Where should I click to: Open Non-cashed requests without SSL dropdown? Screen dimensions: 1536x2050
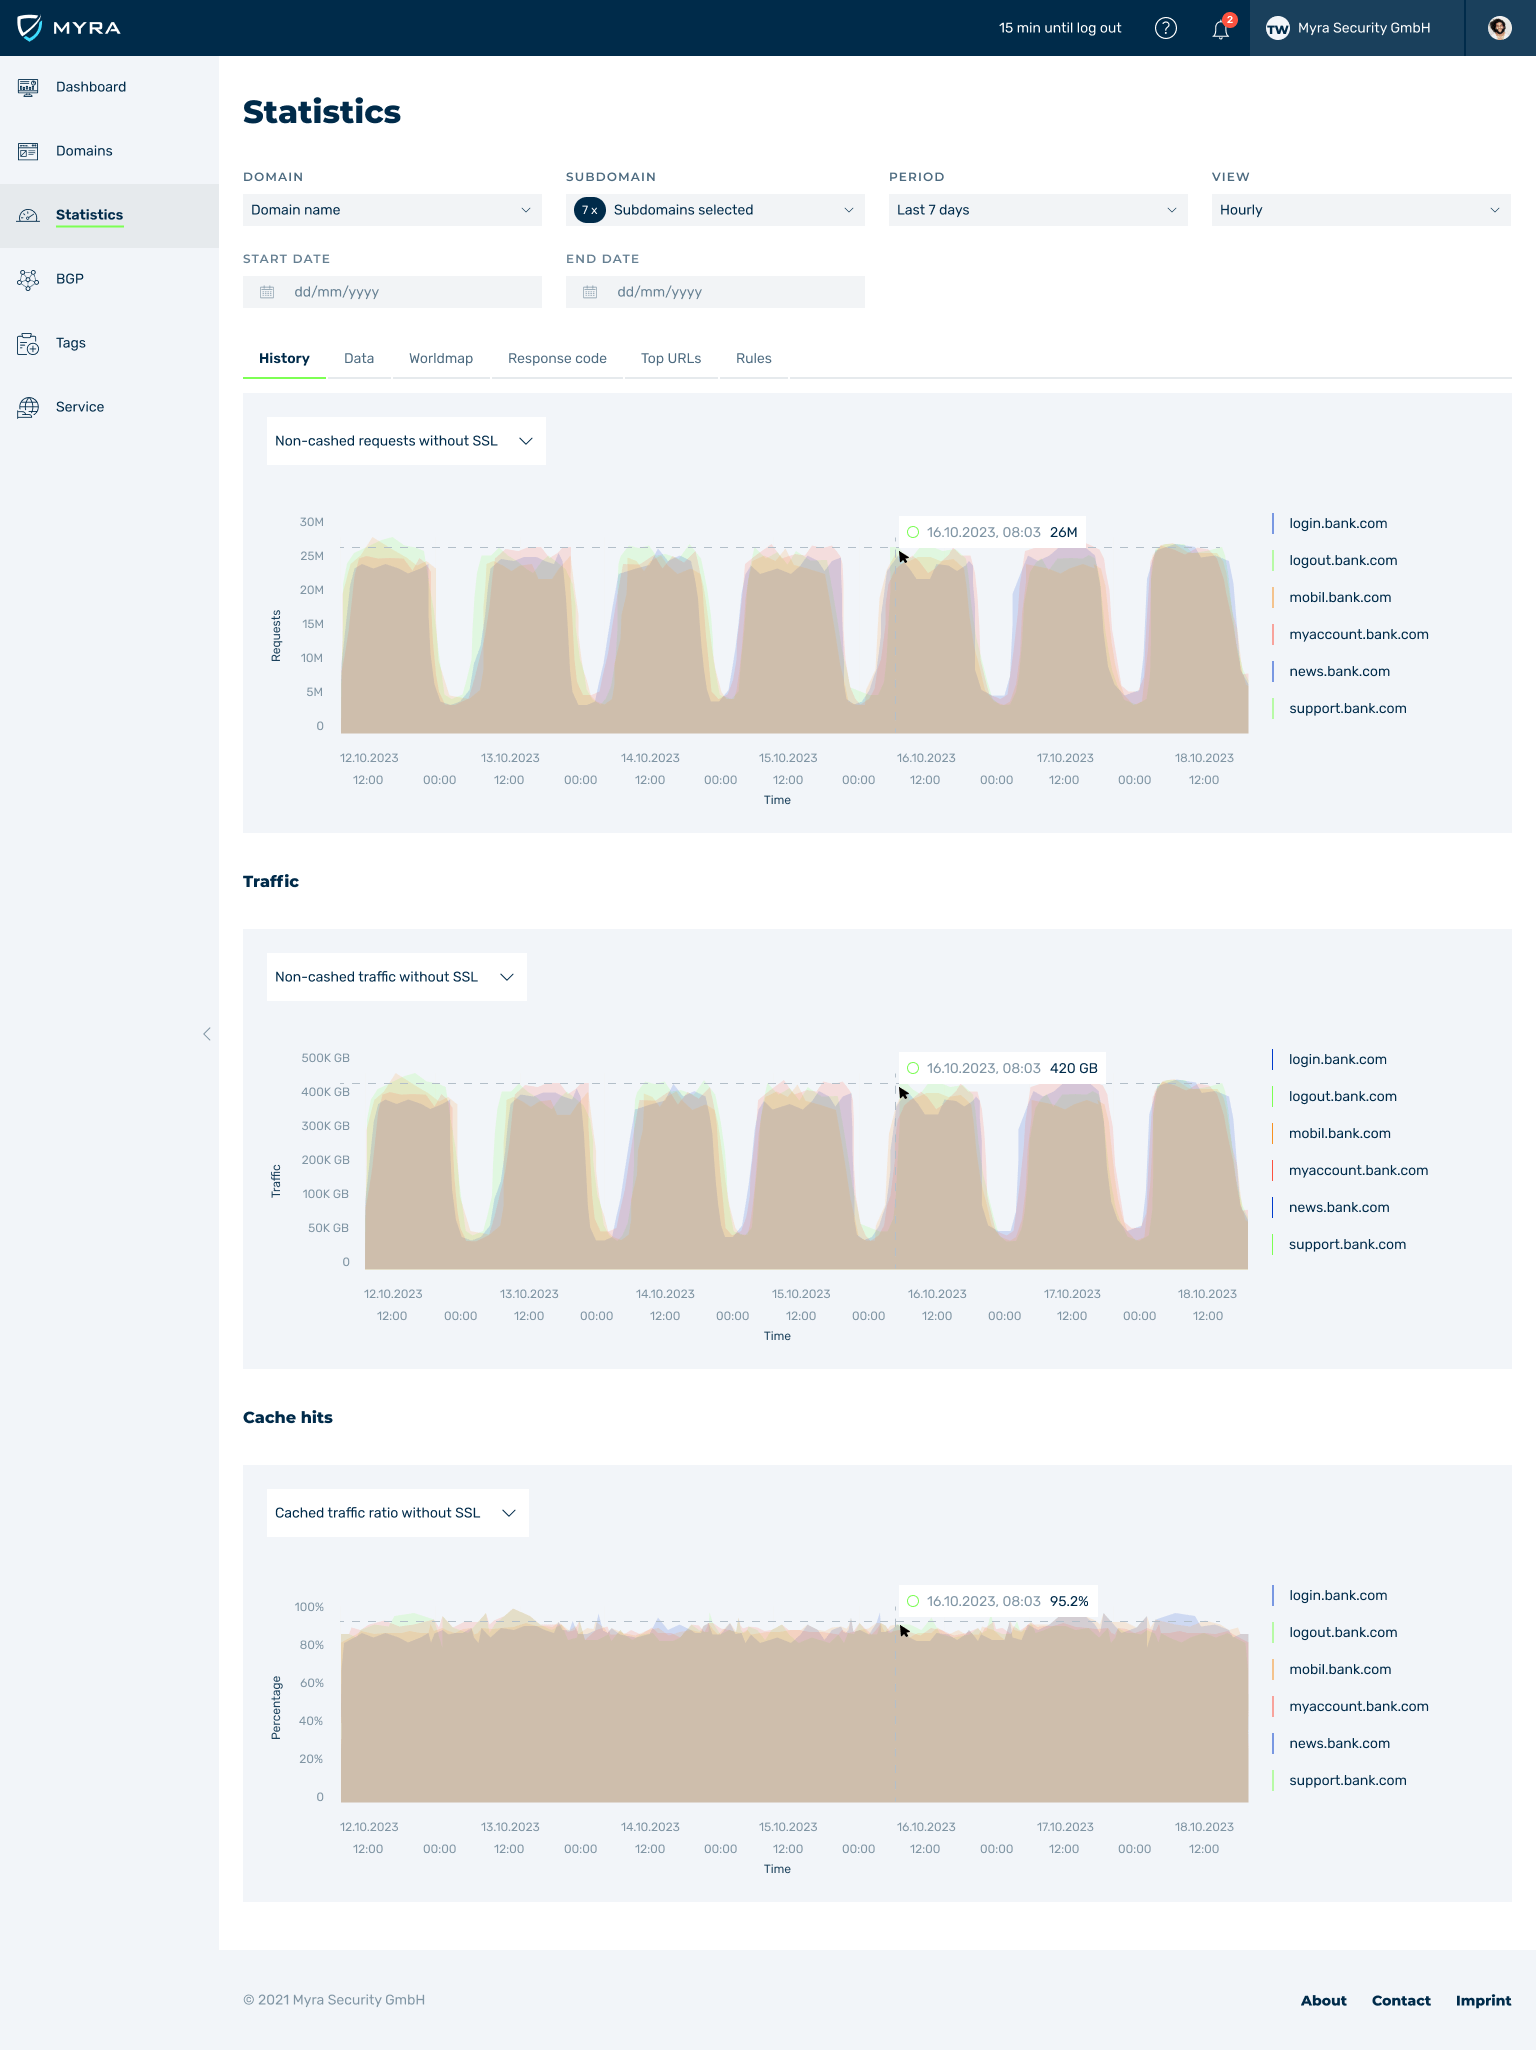pos(405,441)
